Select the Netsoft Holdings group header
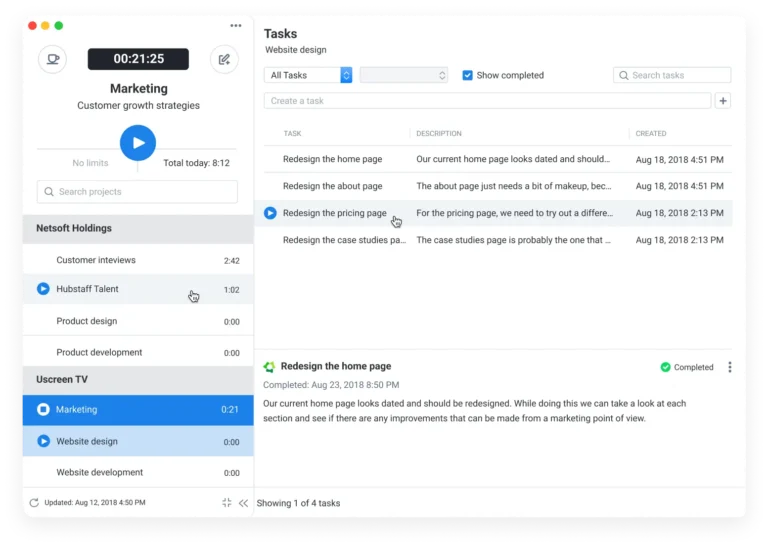Image resolution: width=768 pixels, height=547 pixels. point(138,229)
